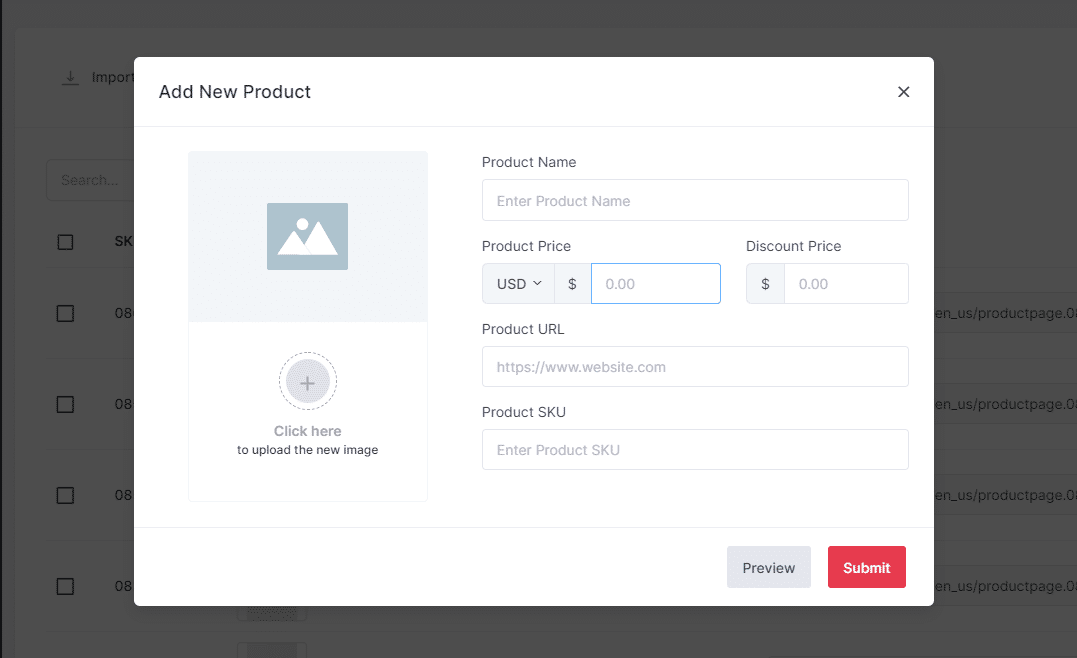Focus the Product Name input field
This screenshot has width=1077, height=658.
[x=694, y=200]
